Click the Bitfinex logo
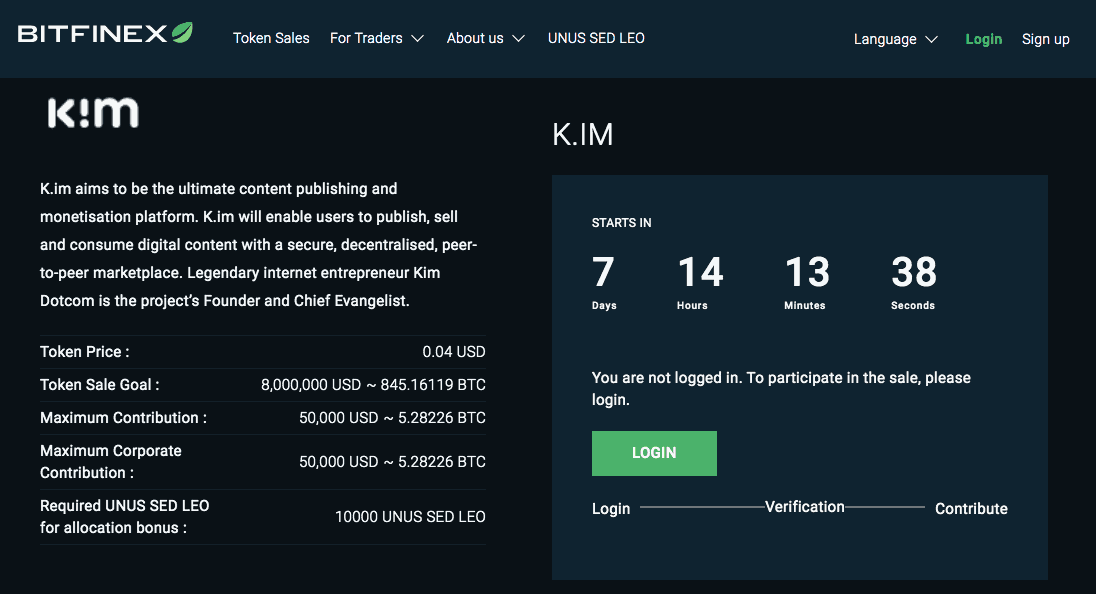Viewport: 1096px width, 594px height. (105, 33)
